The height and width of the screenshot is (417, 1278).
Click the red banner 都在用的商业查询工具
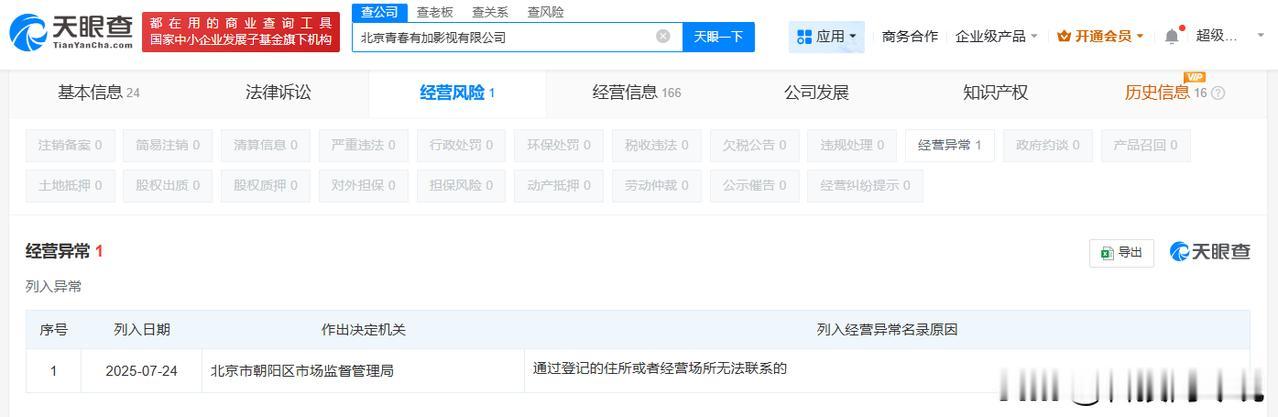[240, 31]
